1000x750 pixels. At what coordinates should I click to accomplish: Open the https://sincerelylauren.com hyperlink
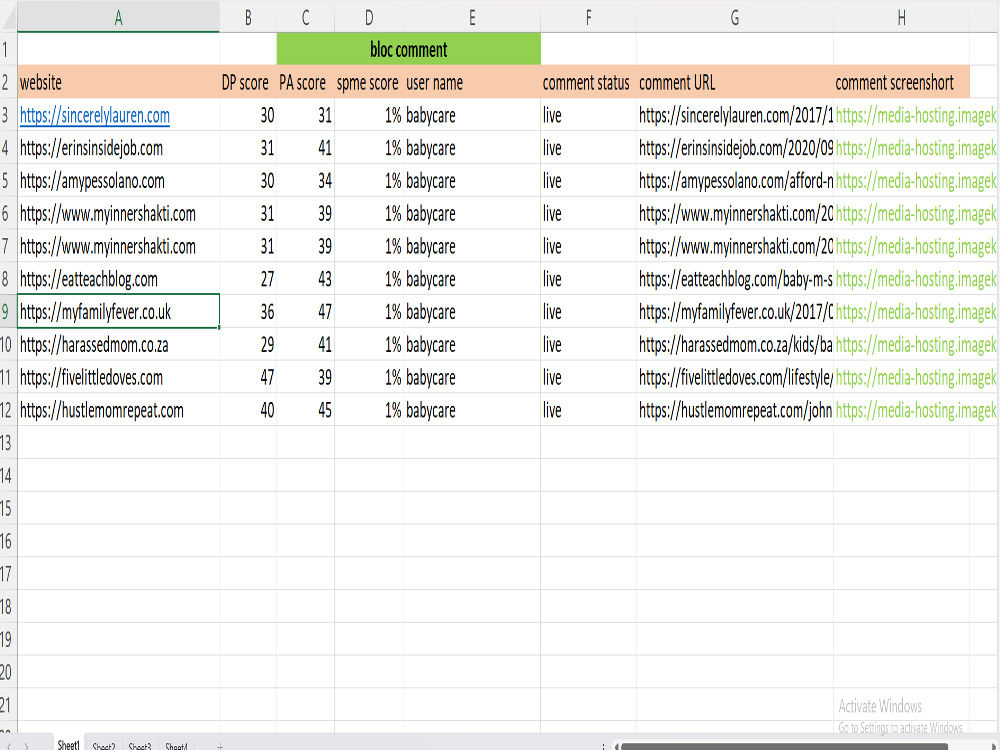(95, 115)
